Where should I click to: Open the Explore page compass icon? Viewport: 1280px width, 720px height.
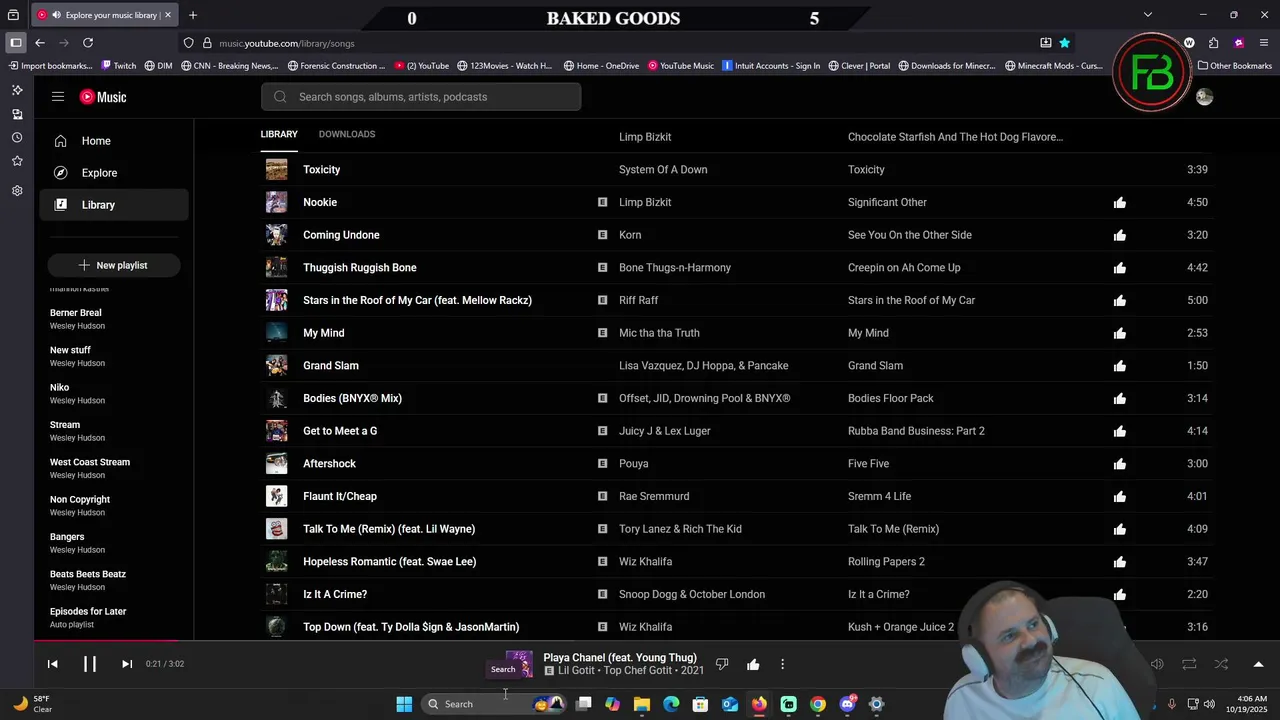click(61, 173)
